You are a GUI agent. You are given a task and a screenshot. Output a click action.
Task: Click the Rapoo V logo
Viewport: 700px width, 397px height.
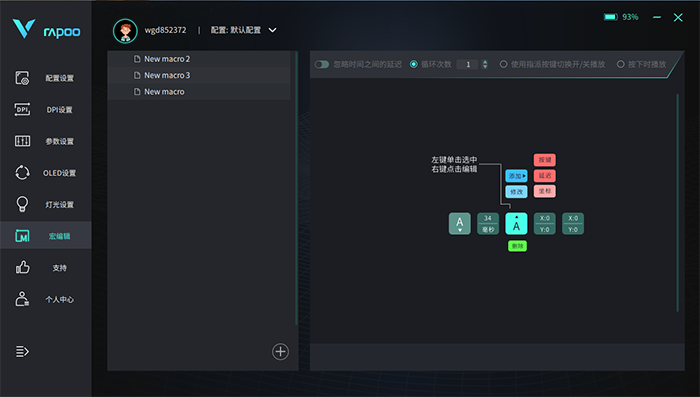click(24, 29)
